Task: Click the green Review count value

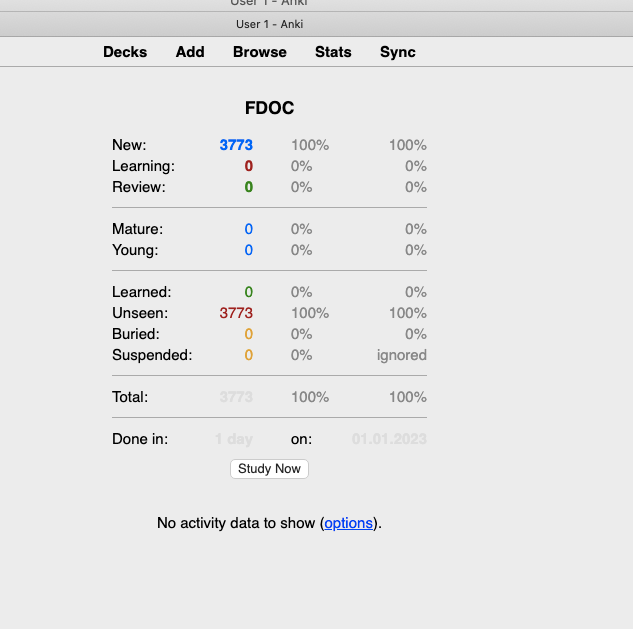Action: click(x=248, y=187)
